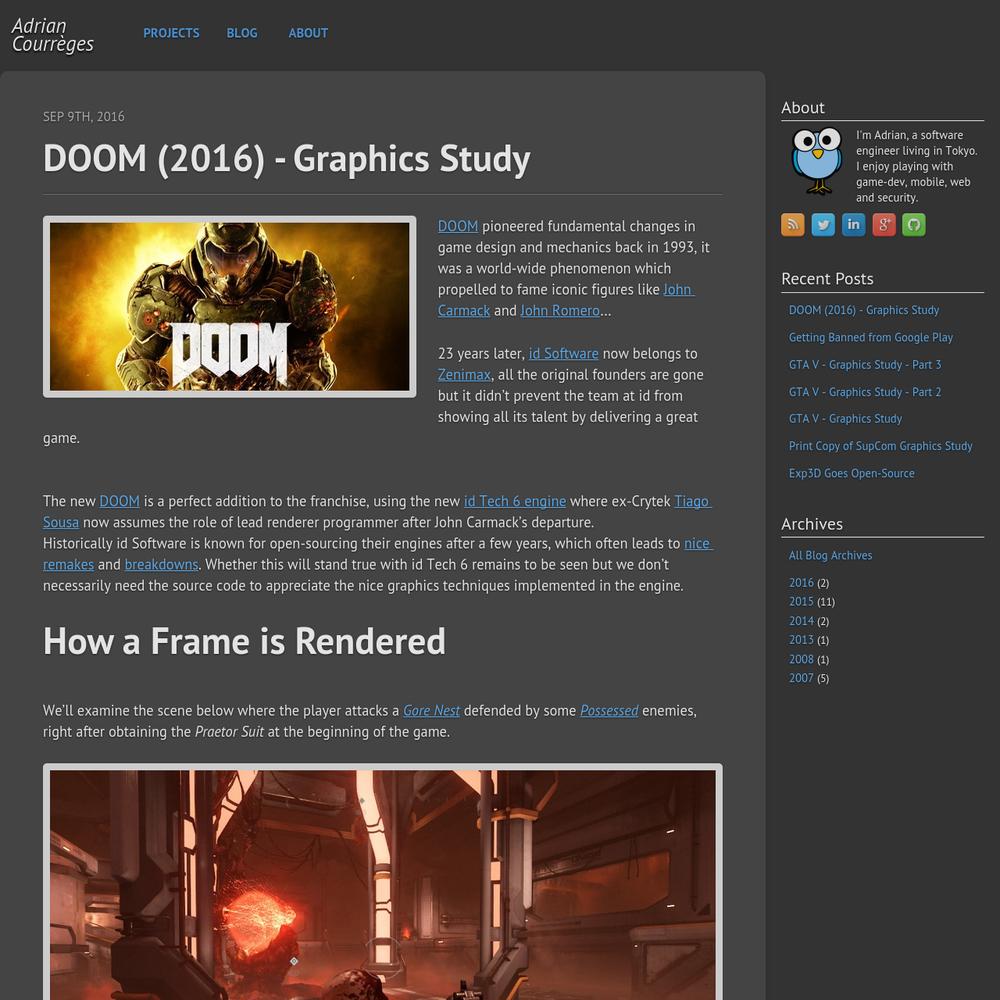Open recent post Exp3D Goes Open-Source
The image size is (1000, 1000).
point(851,474)
